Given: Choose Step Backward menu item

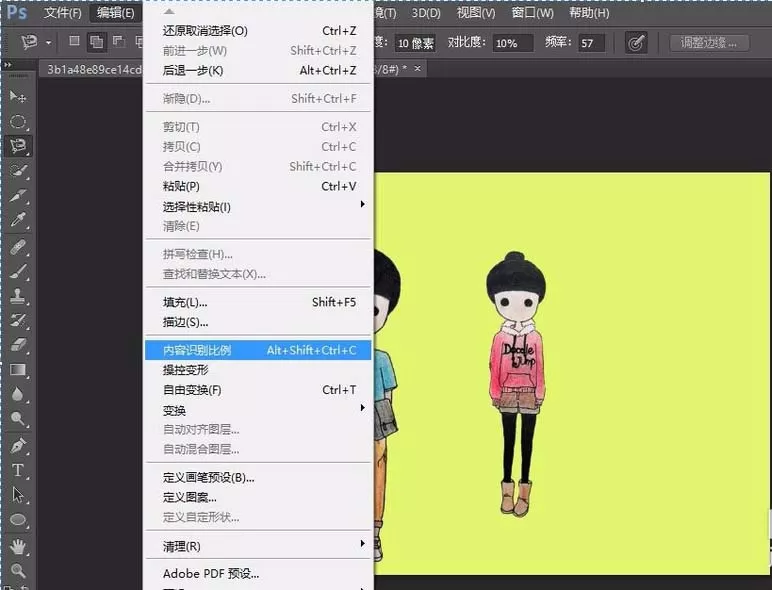Looking at the screenshot, I should click(x=258, y=70).
